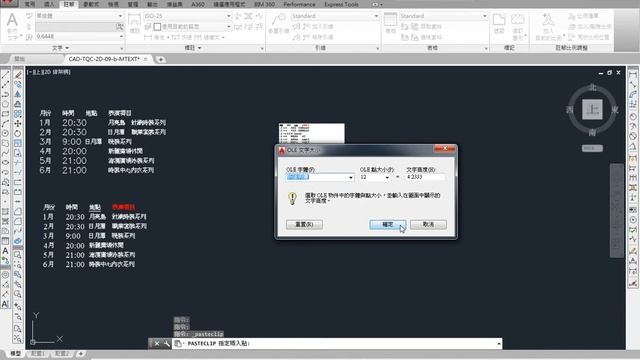The image size is (640, 360).
Task: Select the Multiline Text A tool in left toolbar
Action: 5,251
